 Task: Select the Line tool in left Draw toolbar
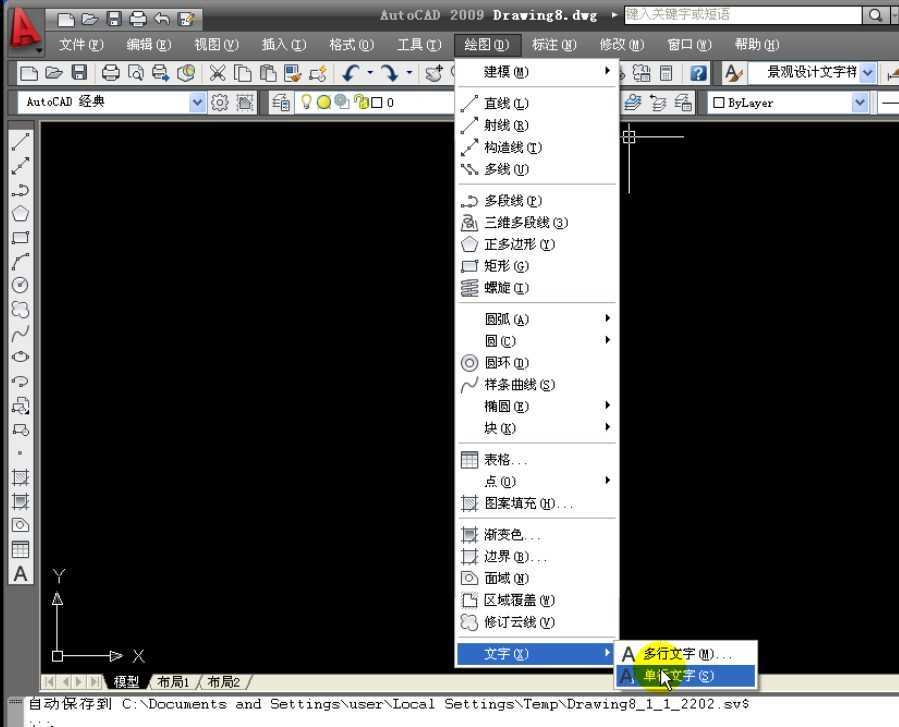(x=21, y=142)
